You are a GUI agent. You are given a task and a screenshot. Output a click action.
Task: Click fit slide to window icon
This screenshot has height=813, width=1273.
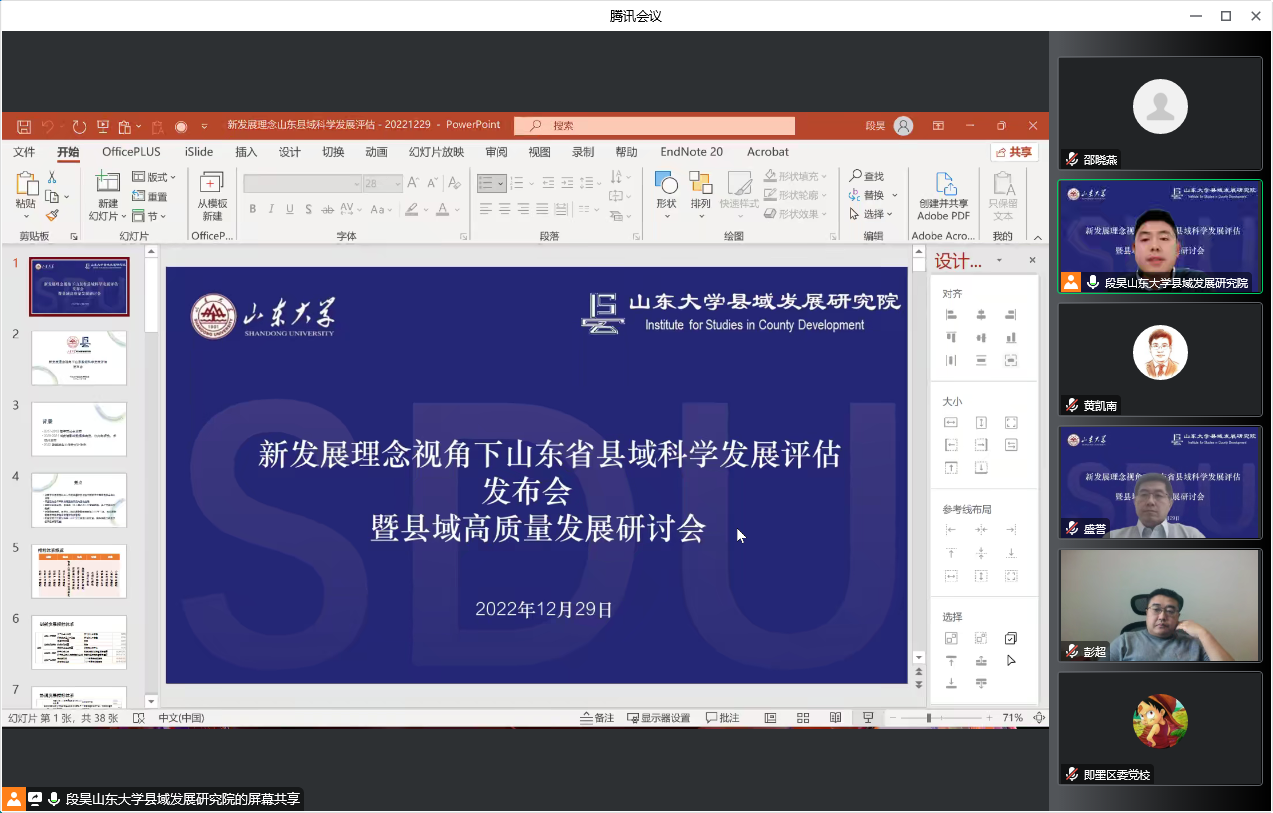[1039, 718]
